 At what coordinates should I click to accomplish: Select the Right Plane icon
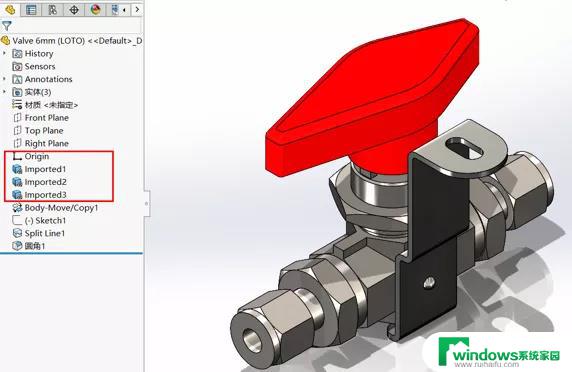point(17,143)
